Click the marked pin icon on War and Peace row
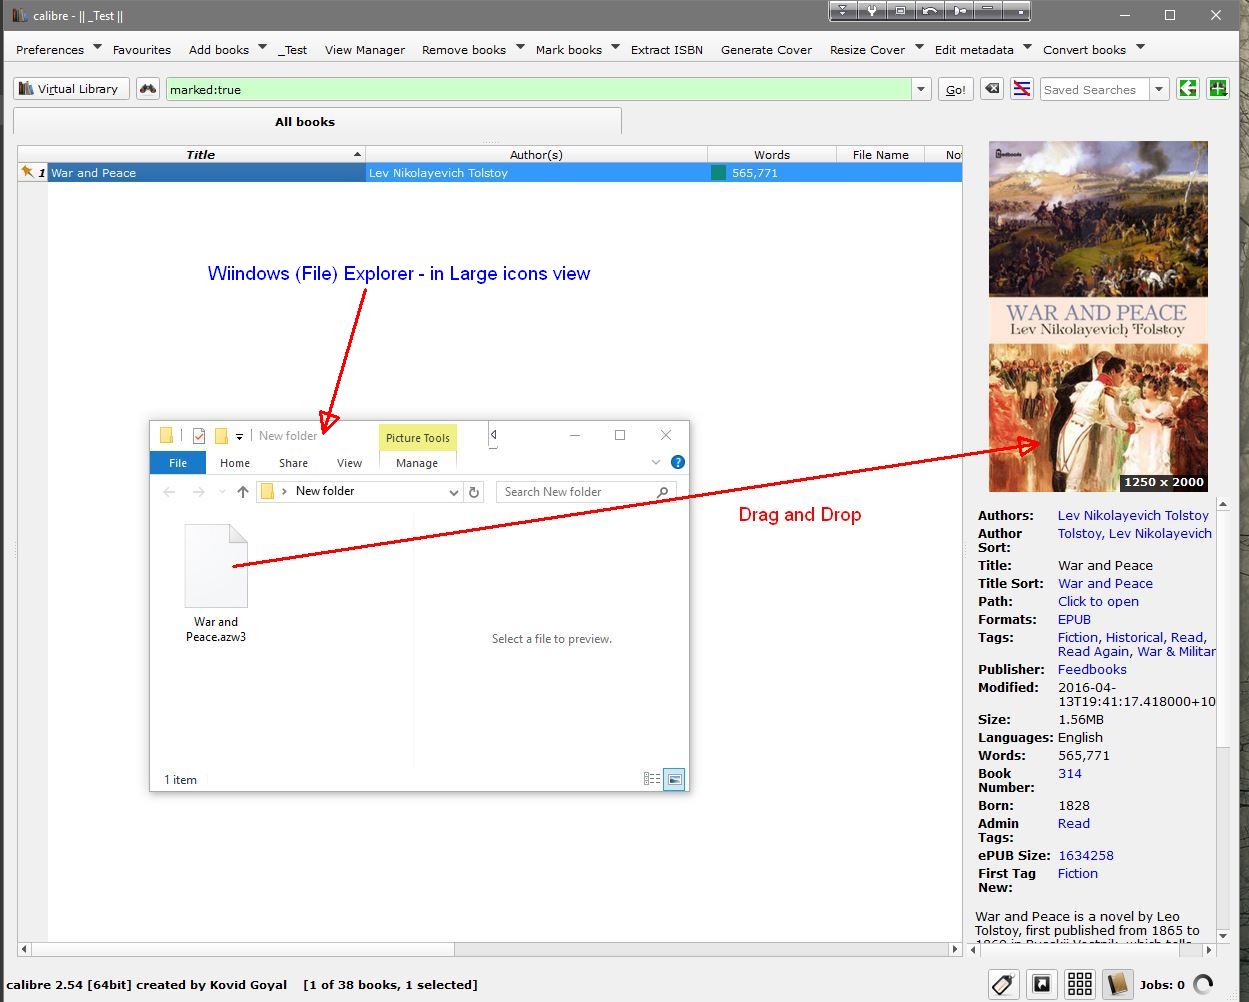 tap(28, 172)
